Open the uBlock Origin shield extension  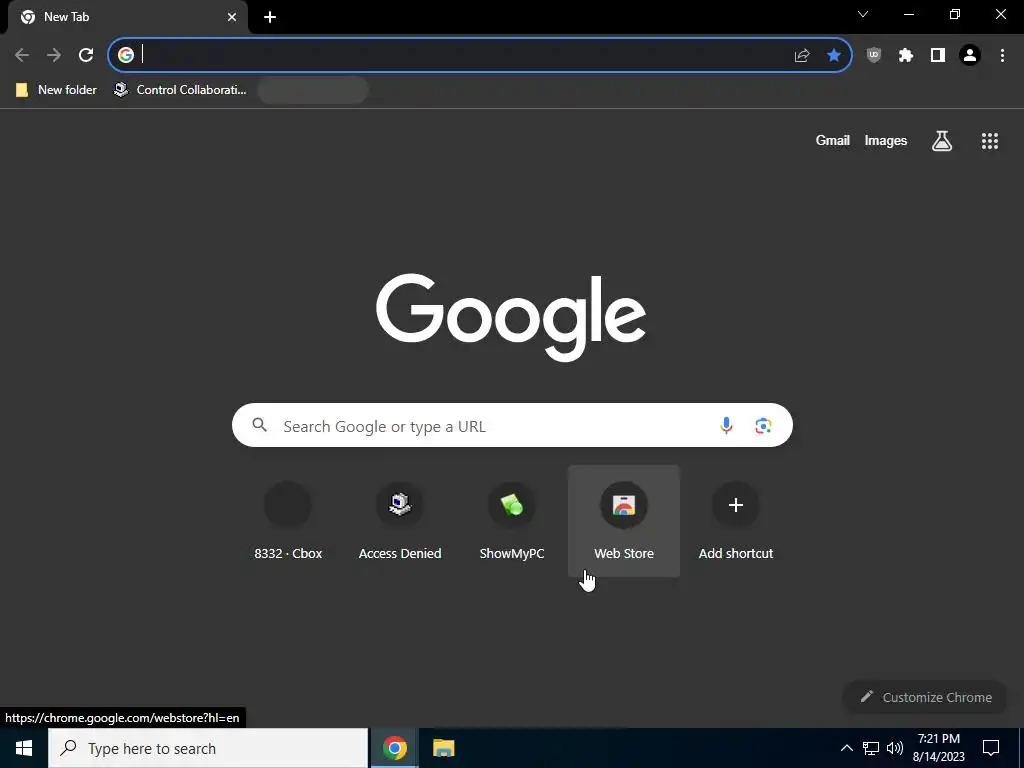(x=874, y=55)
